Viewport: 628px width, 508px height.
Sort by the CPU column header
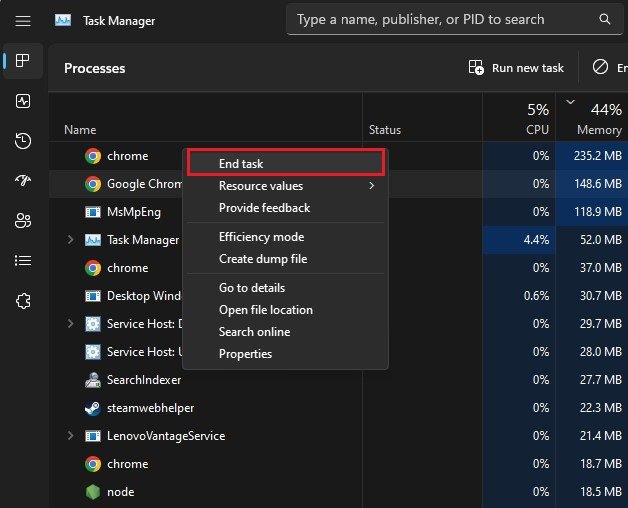(x=537, y=130)
